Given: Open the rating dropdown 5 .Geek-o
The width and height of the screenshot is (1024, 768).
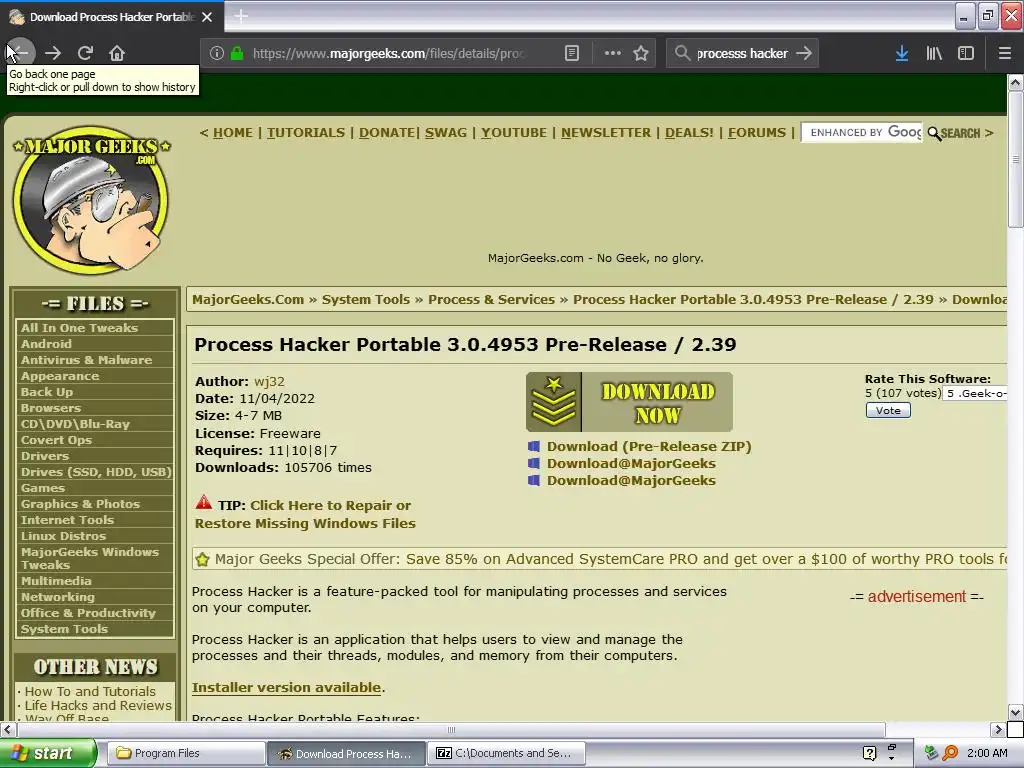Looking at the screenshot, I should tap(975, 394).
